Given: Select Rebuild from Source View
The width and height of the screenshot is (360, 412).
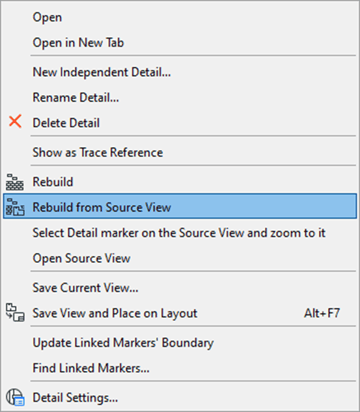Looking at the screenshot, I should point(180,207).
